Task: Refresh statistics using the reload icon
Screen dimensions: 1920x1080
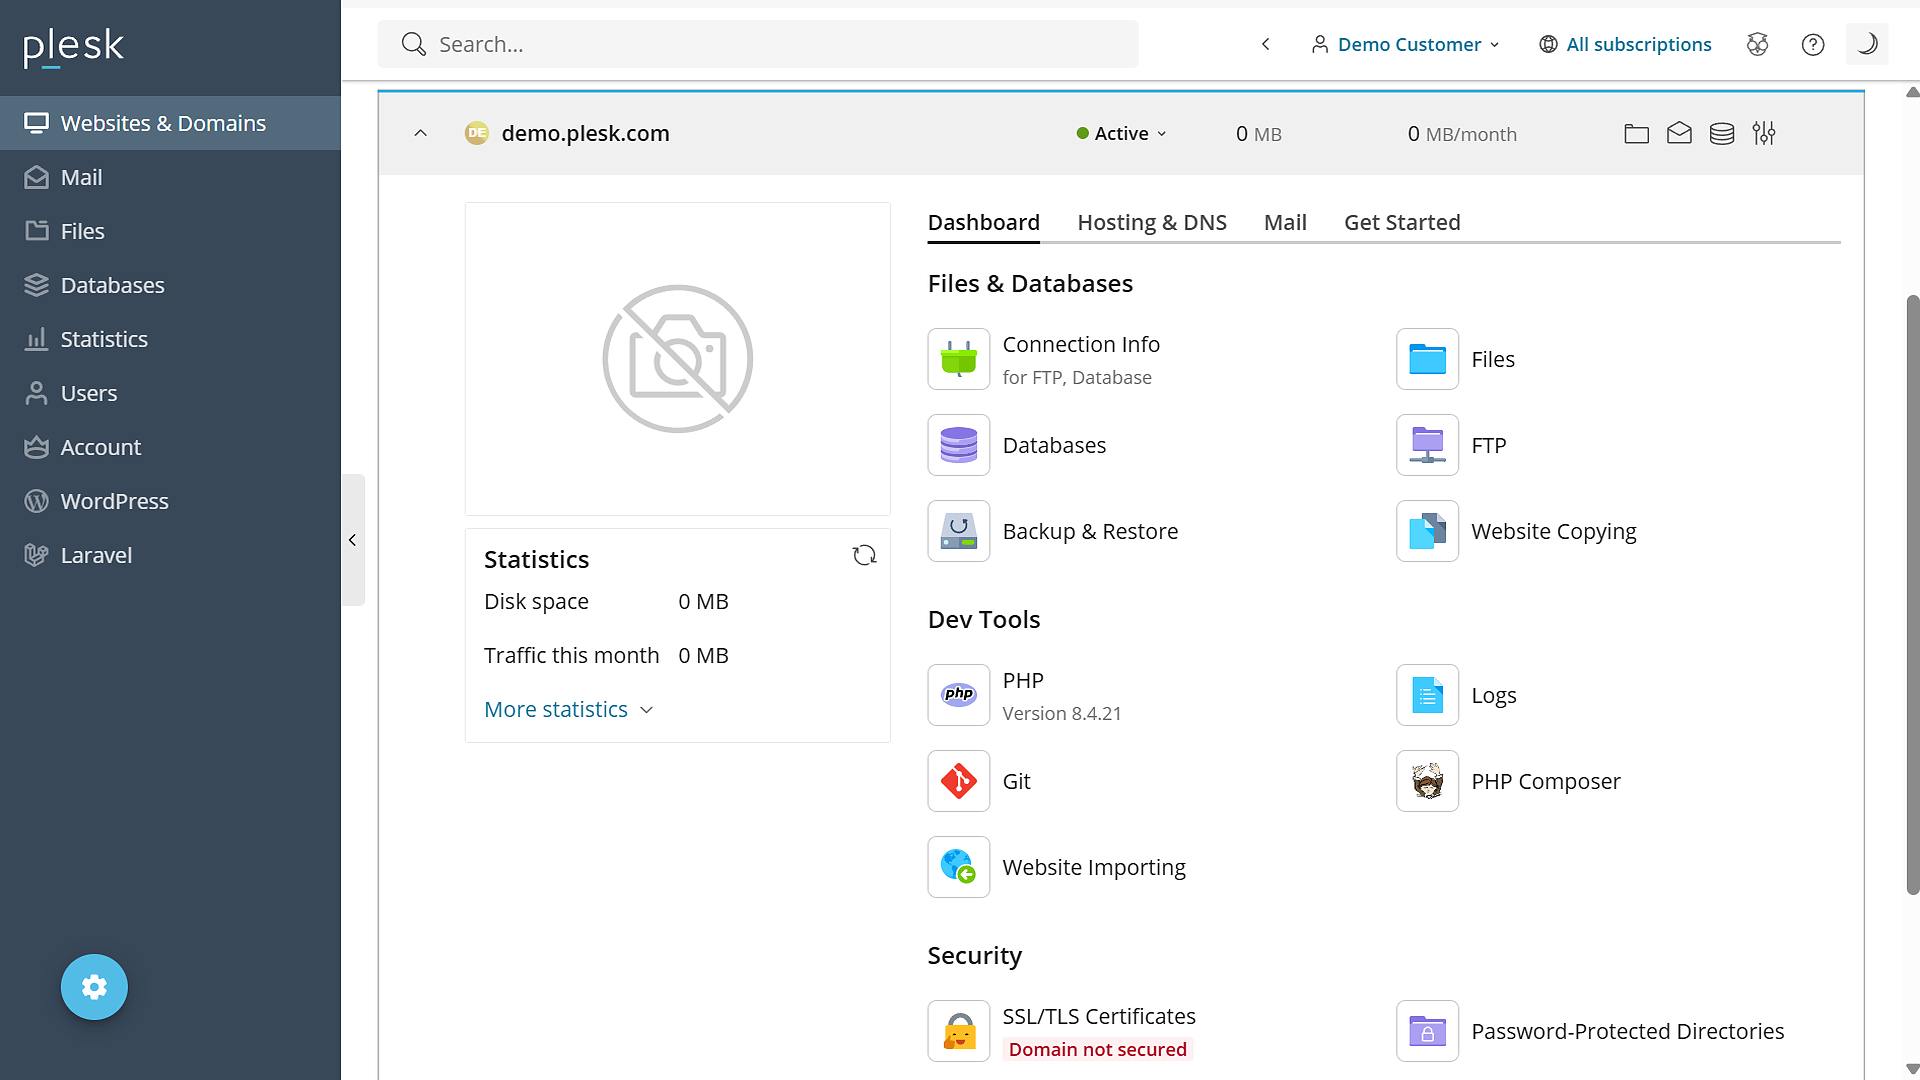Action: tap(864, 555)
